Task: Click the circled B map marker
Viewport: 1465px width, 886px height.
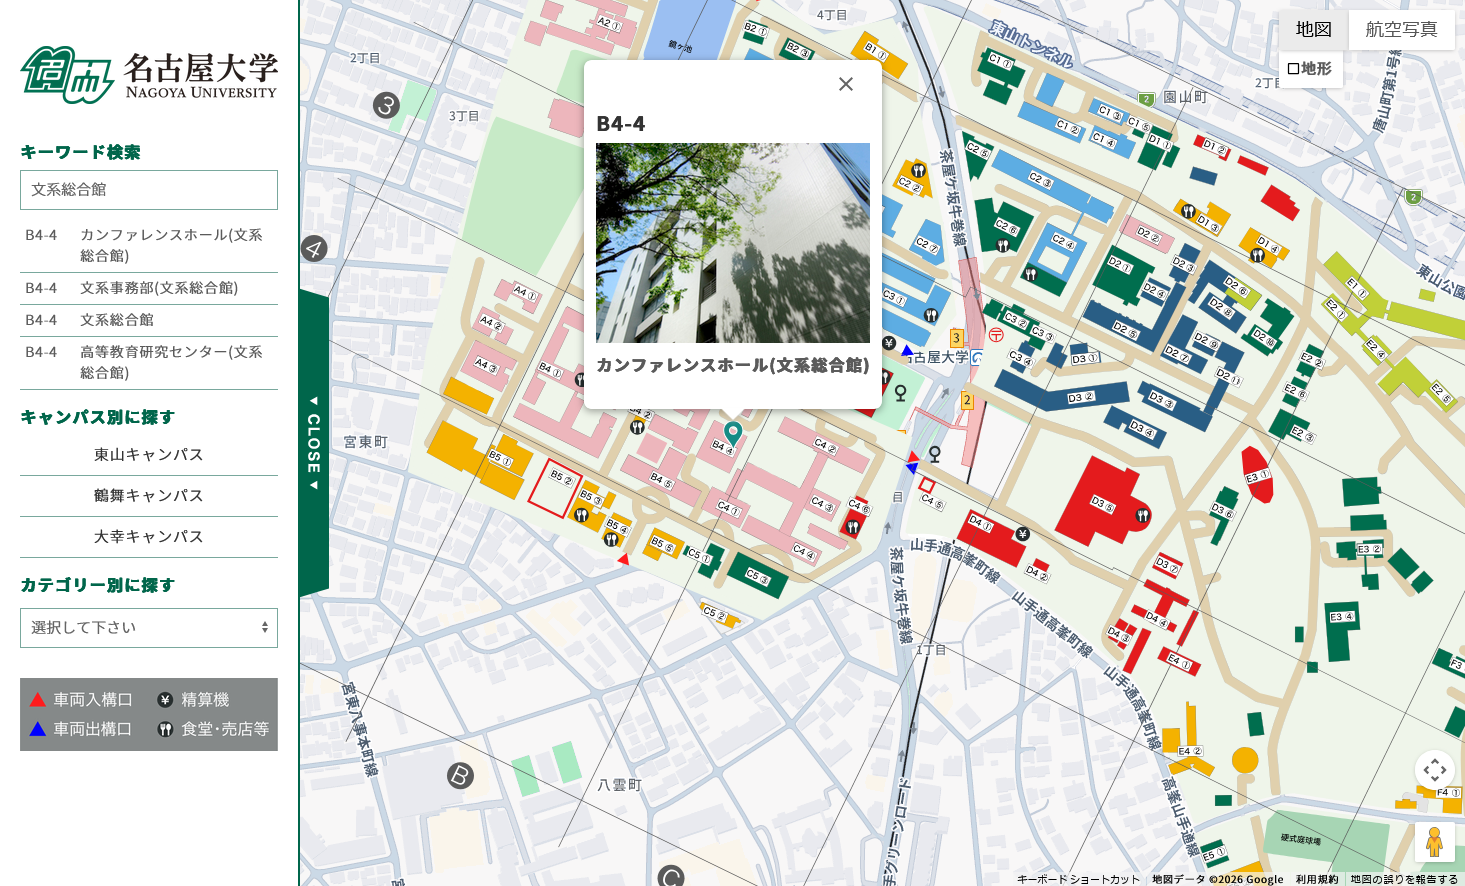Action: pyautogui.click(x=460, y=775)
